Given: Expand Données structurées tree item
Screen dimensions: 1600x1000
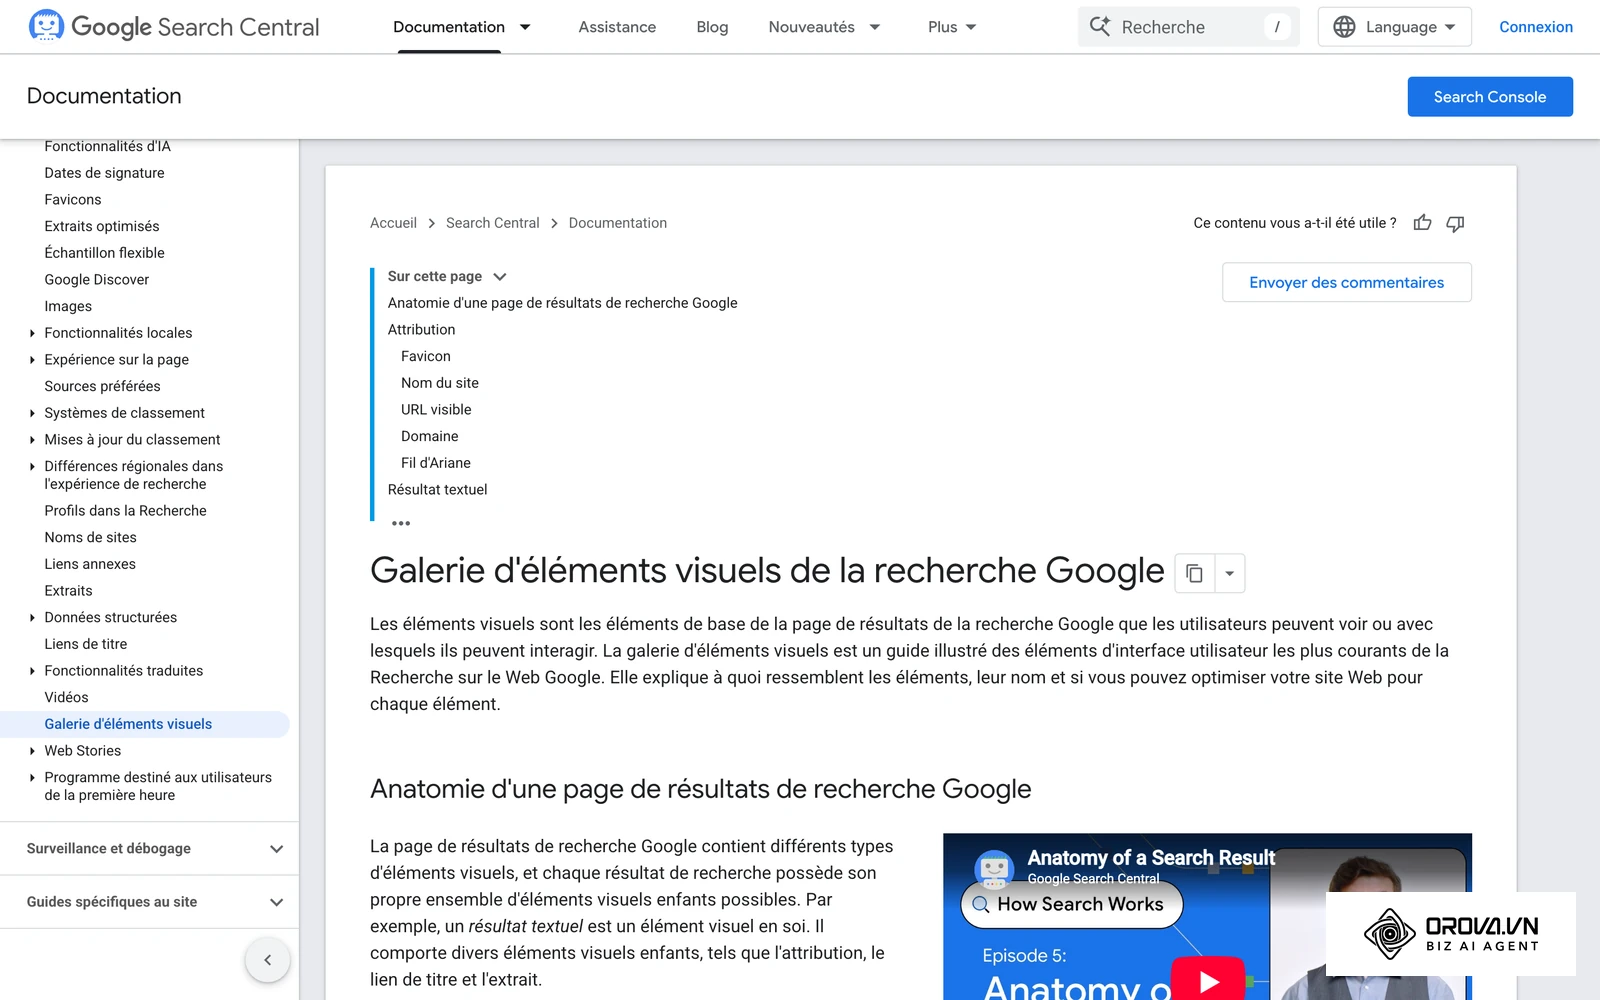Looking at the screenshot, I should point(32,618).
